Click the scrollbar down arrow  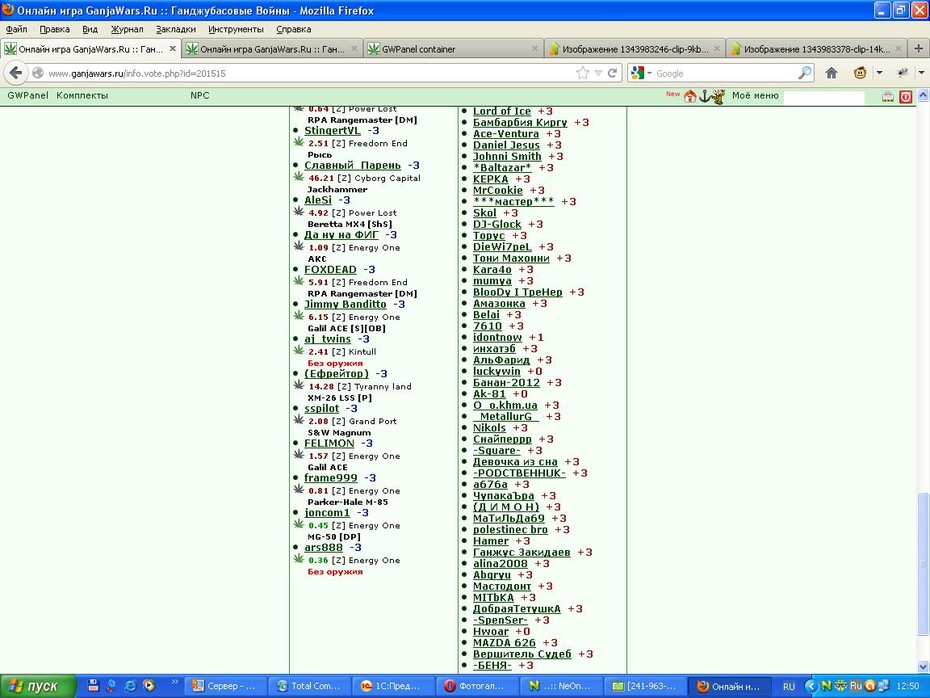tap(923, 667)
